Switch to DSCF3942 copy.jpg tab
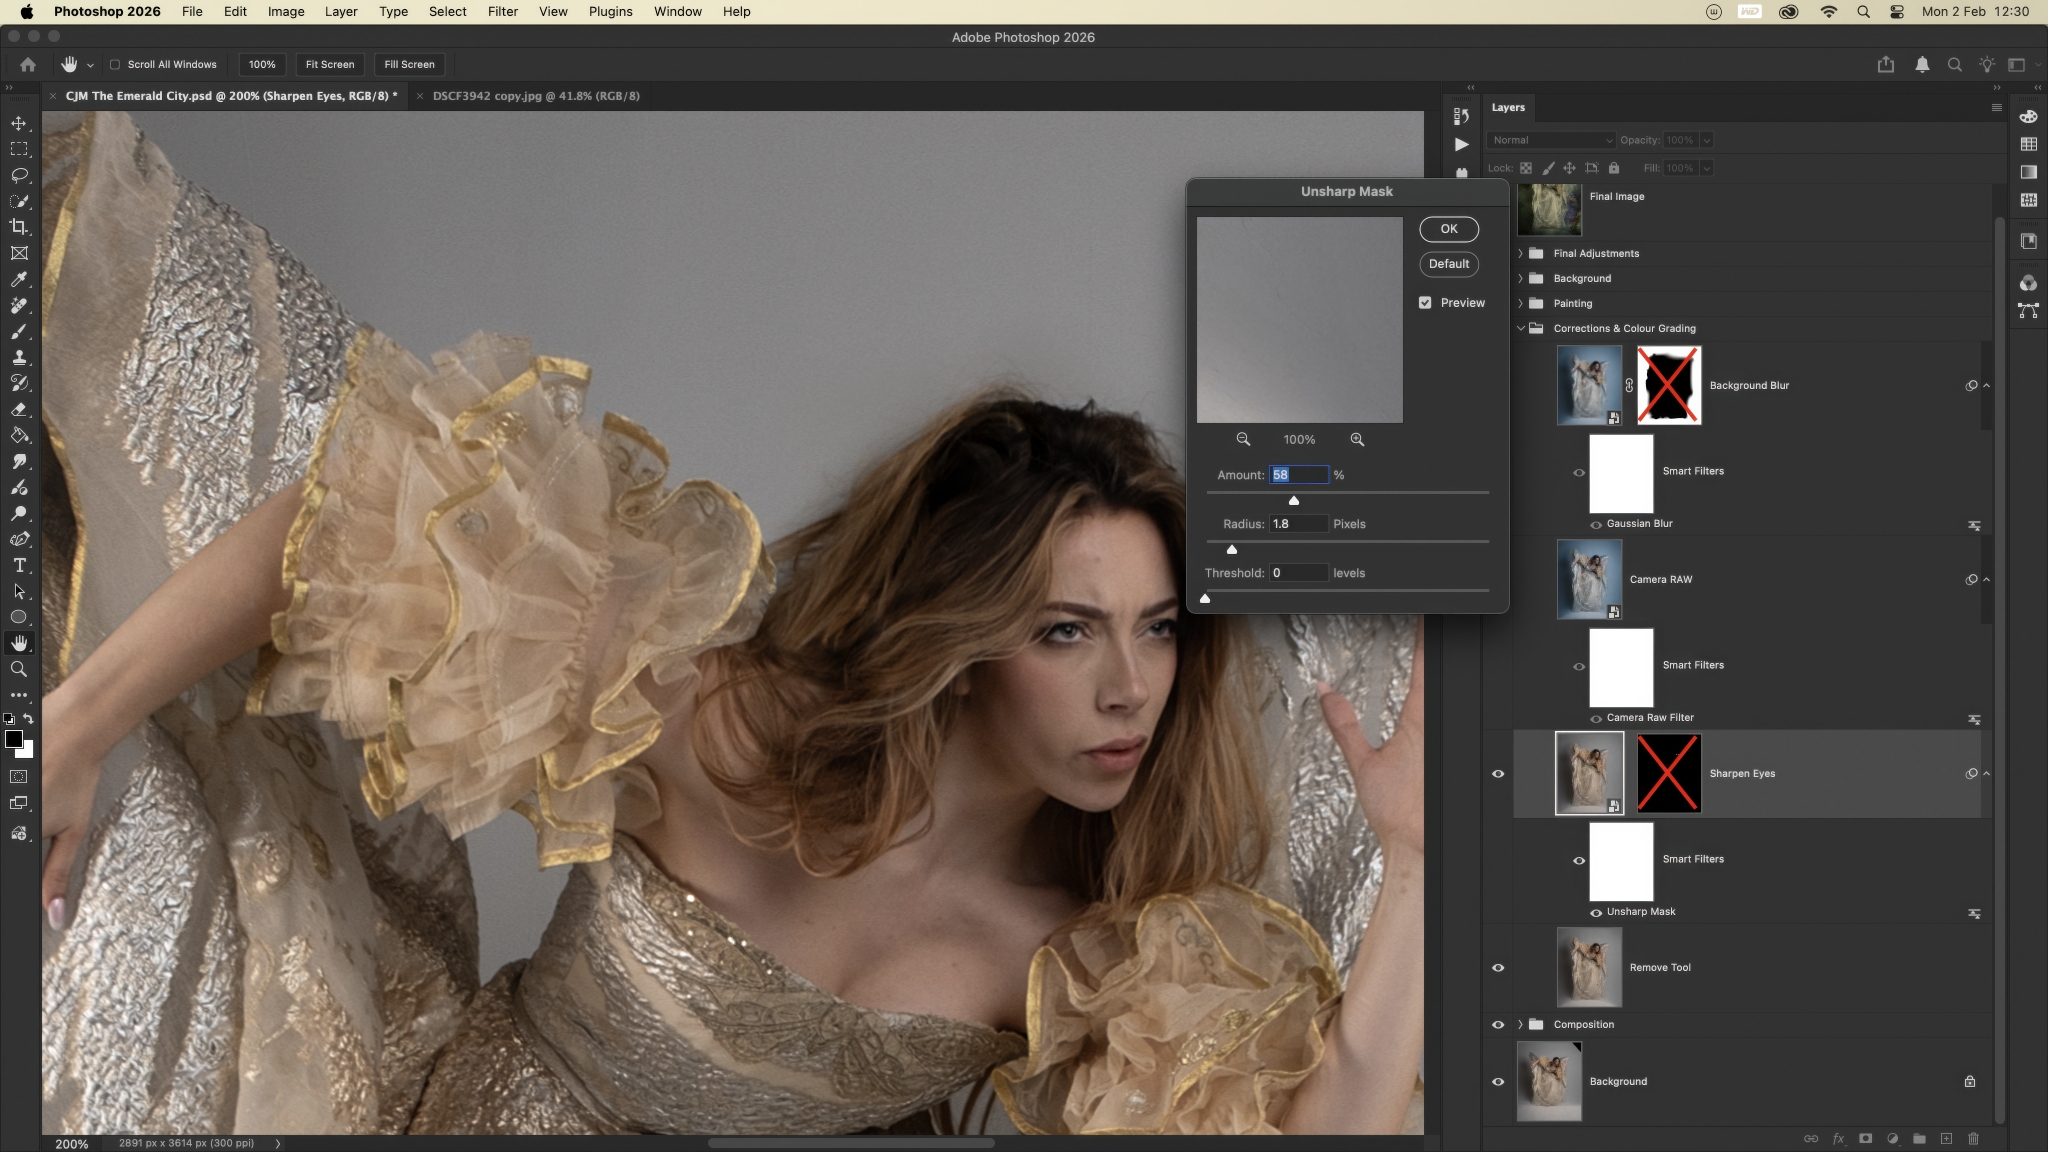The image size is (2048, 1152). pyautogui.click(x=535, y=96)
